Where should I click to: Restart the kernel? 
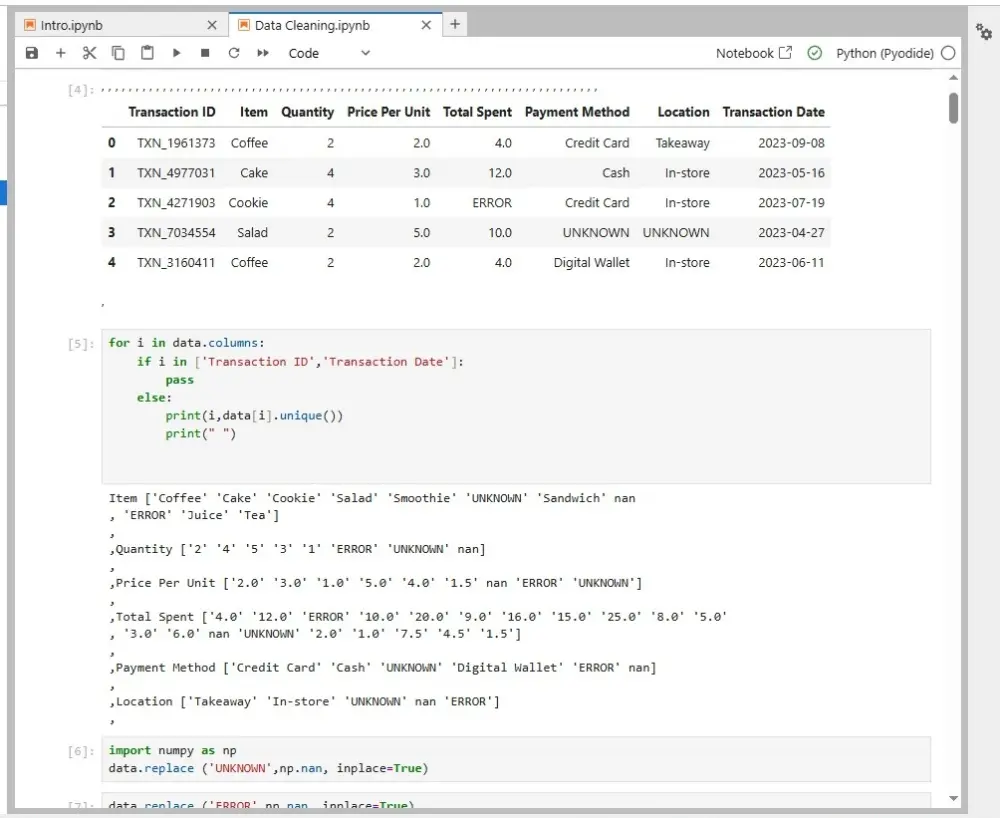234,53
